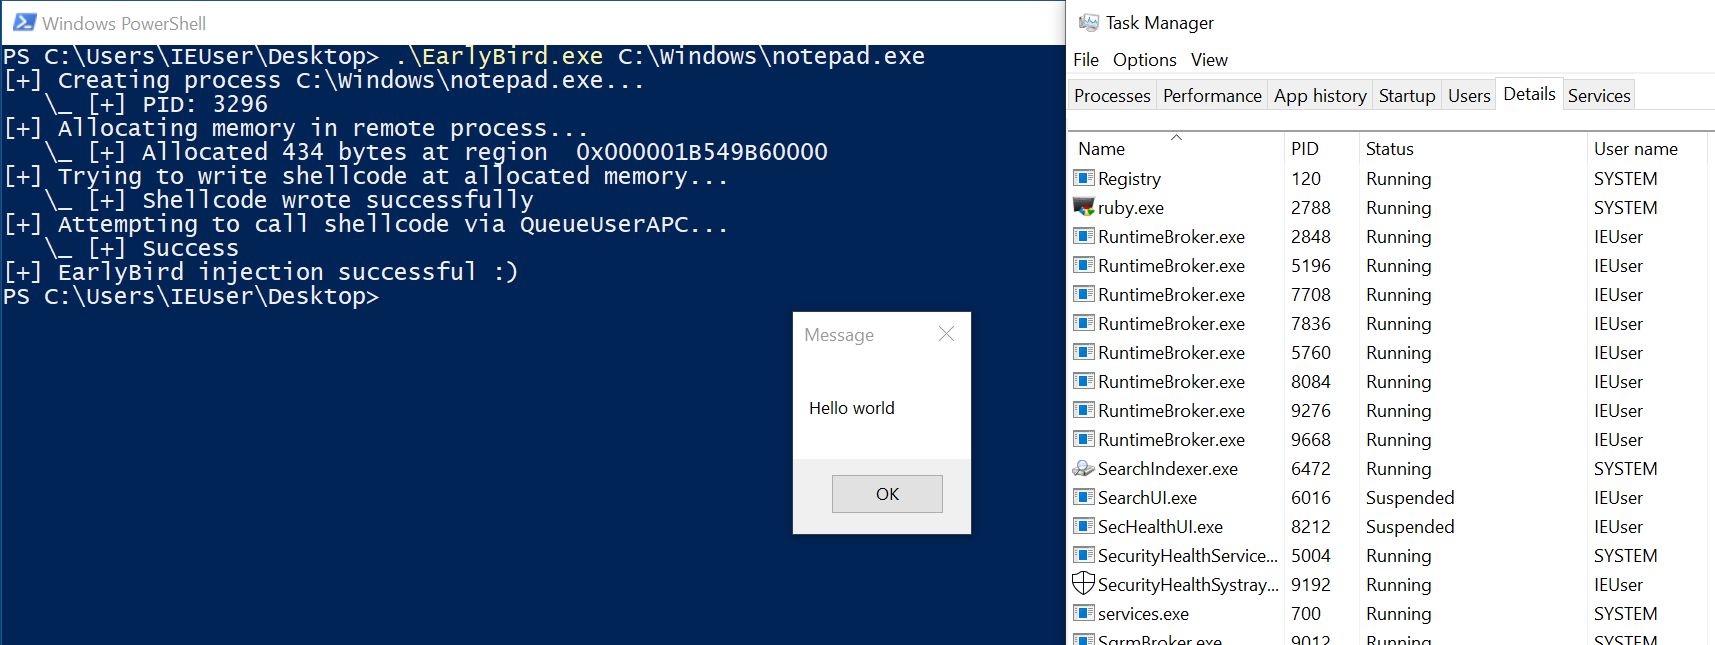Viewport: 1715px width, 645px height.
Task: Open the Options menu
Action: click(x=1144, y=60)
